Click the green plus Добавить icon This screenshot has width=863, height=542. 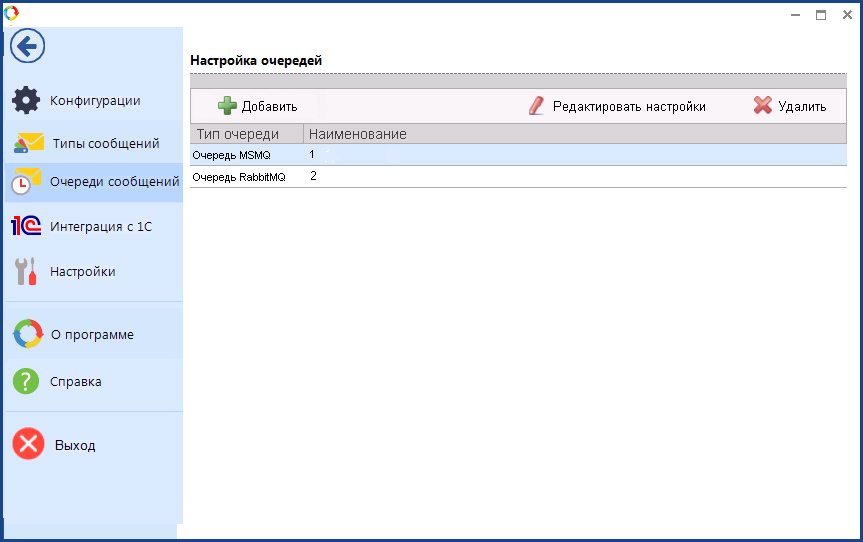(x=227, y=106)
